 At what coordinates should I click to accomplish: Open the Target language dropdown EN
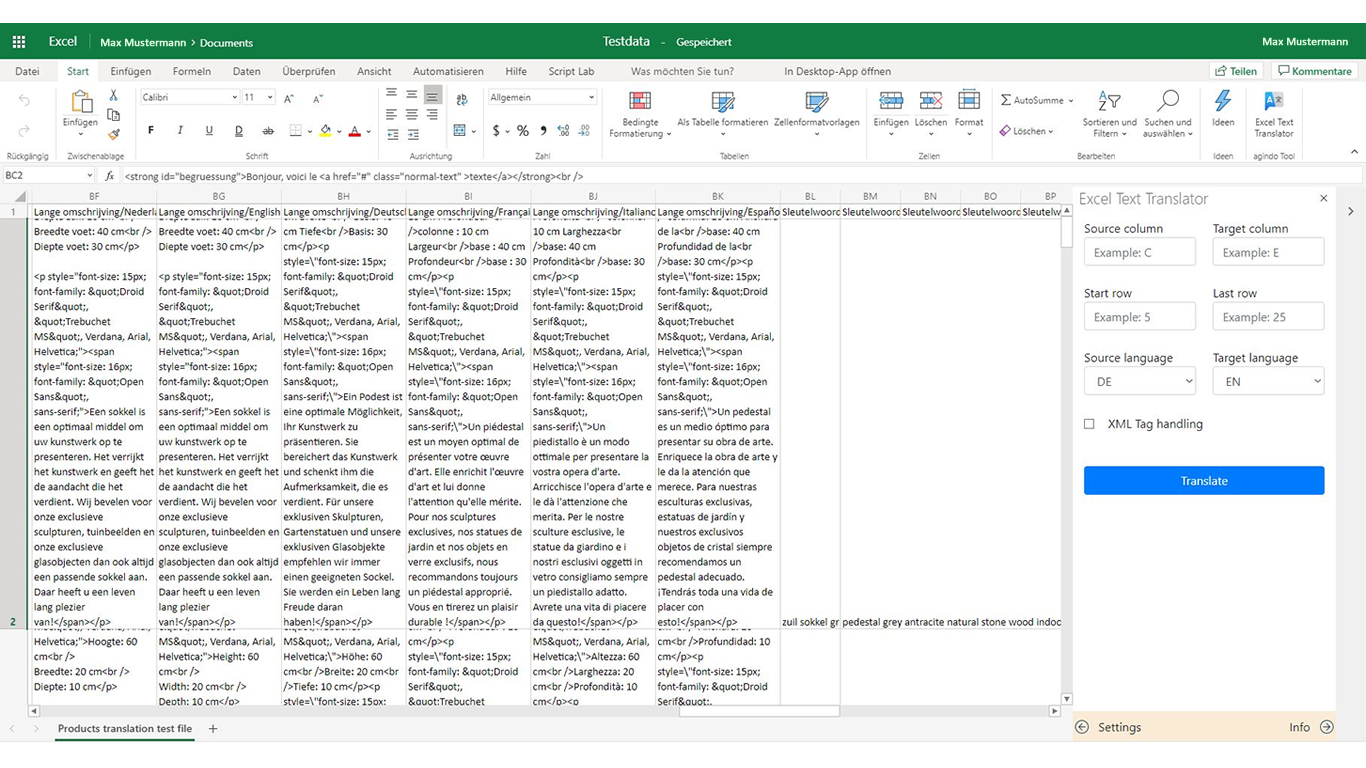pyautogui.click(x=1268, y=381)
